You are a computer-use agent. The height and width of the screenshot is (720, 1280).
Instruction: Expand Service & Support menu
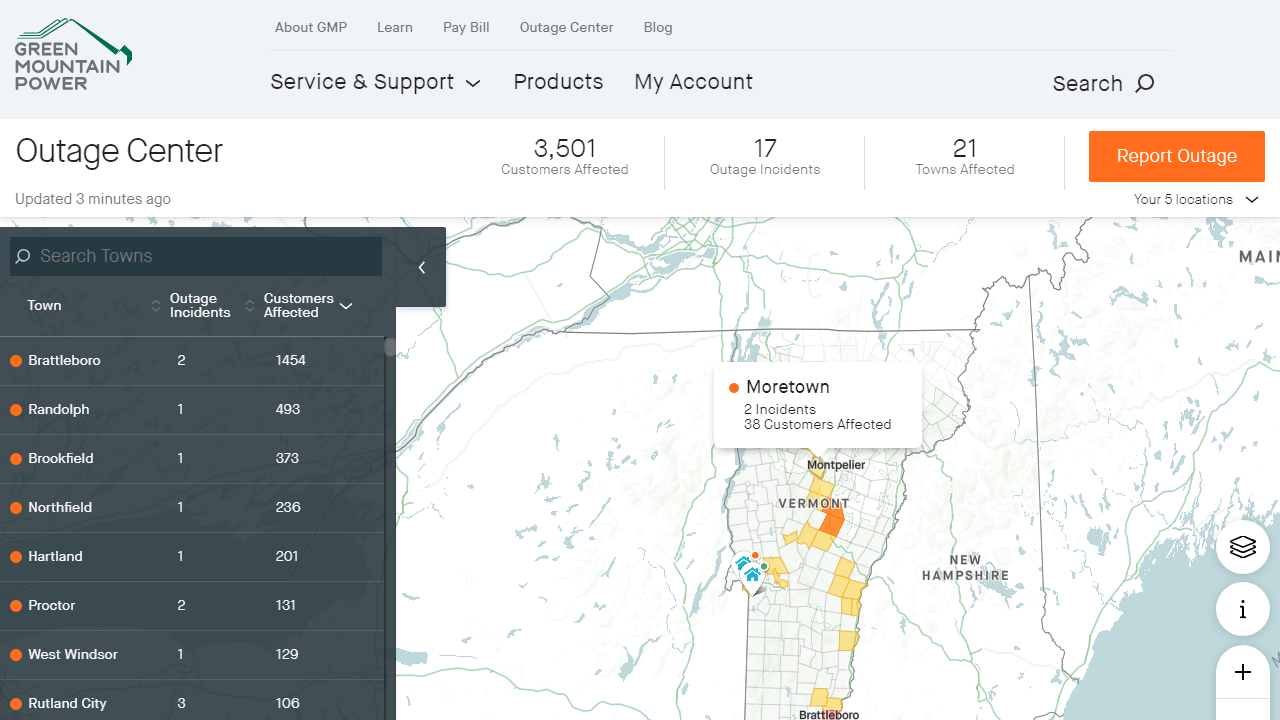coord(375,82)
